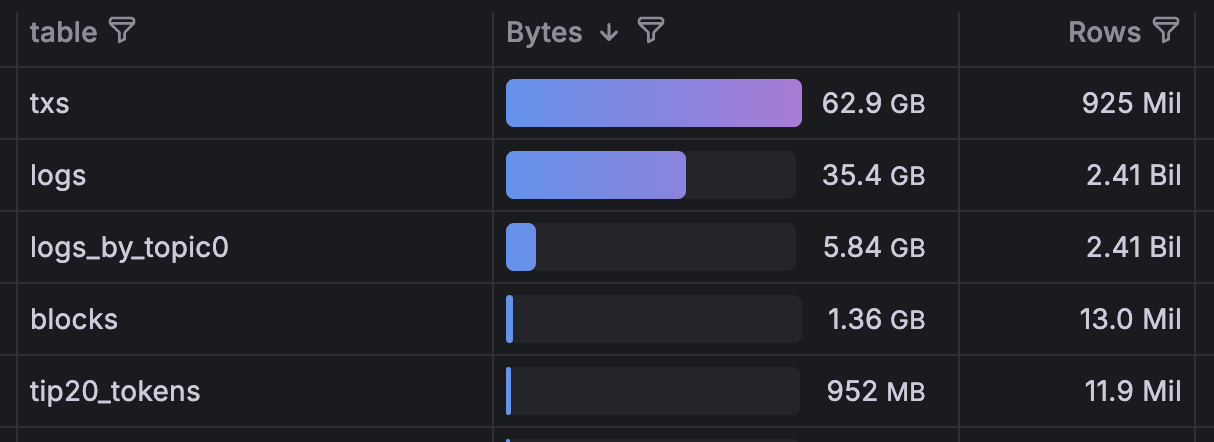1214x442 pixels.
Task: Open the filter for the Rows column
Action: pos(1166,32)
